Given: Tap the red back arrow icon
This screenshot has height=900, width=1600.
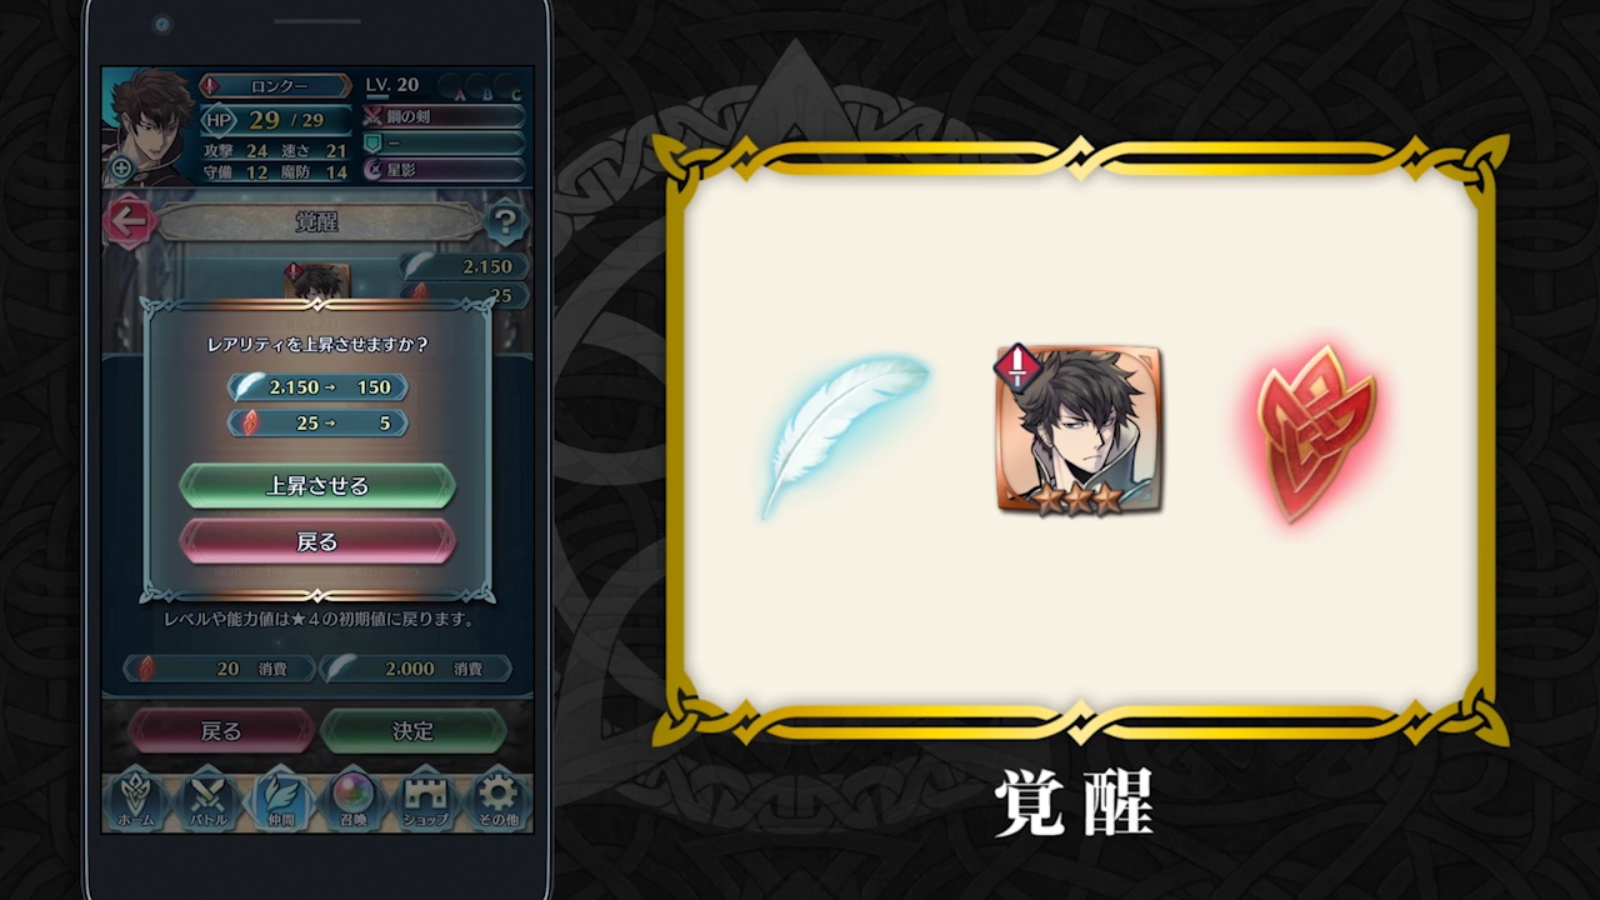Looking at the screenshot, I should coord(129,221).
